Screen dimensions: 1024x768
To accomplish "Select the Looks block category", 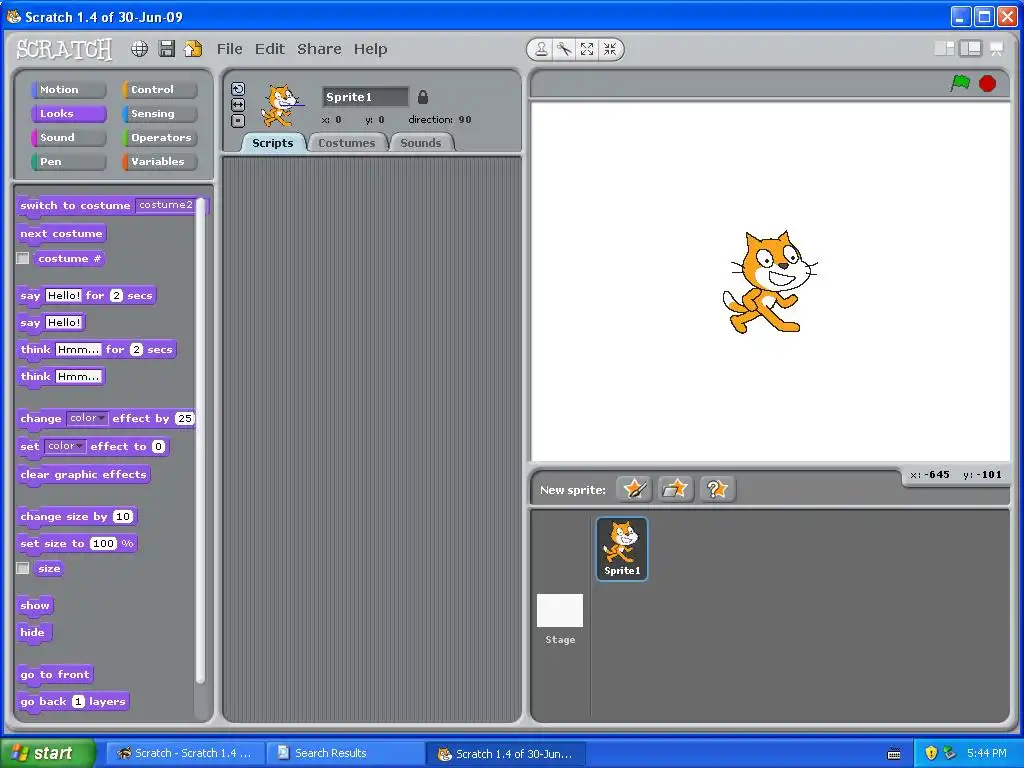I will pyautogui.click(x=69, y=114).
